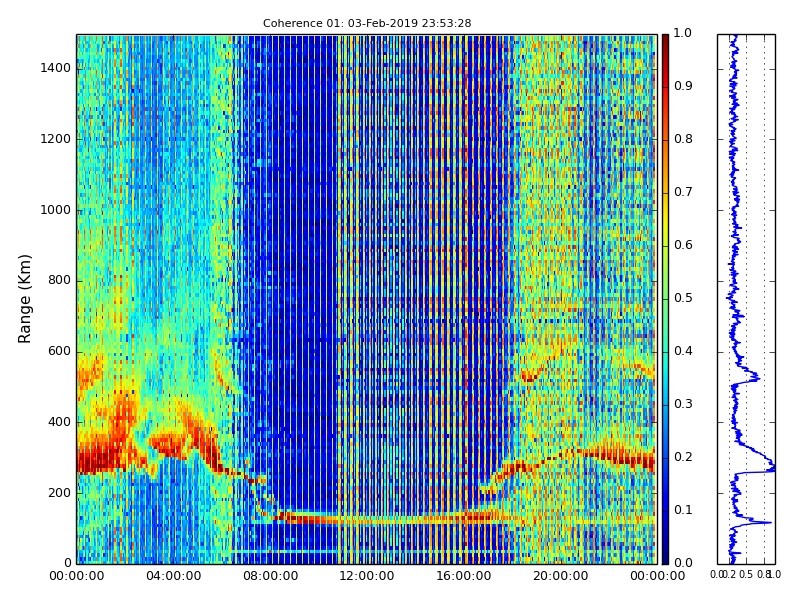The image size is (800, 600).
Task: Click the dark red top of the colorbar
Action: [665, 43]
